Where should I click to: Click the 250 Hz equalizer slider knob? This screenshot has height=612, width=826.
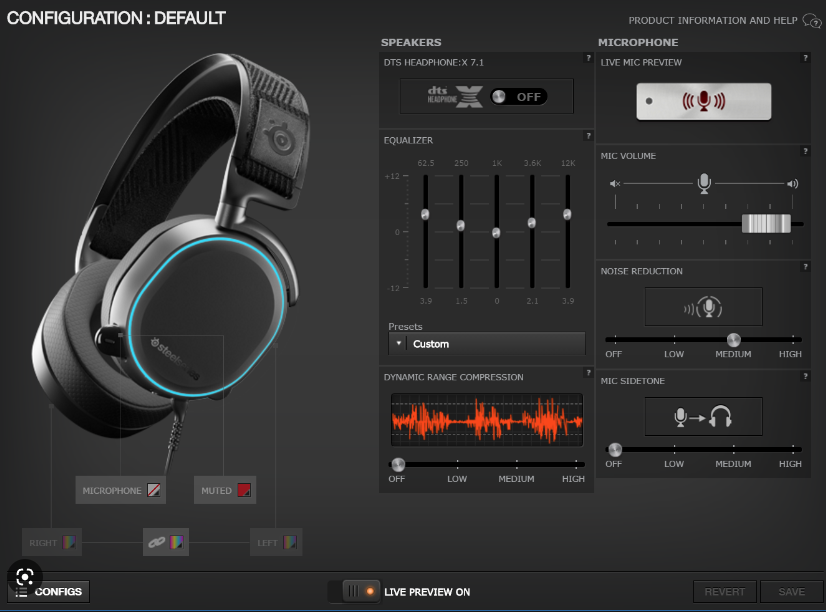tap(460, 225)
